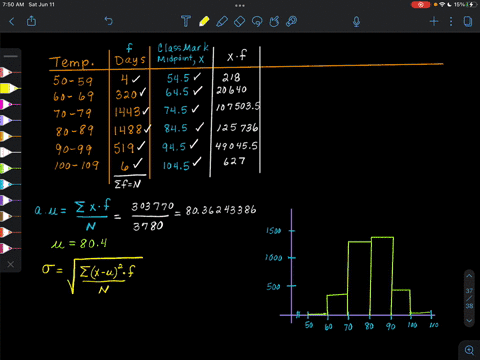480x360 pixels.
Task: Choose the orange pen preset
Action: tap(10, 136)
